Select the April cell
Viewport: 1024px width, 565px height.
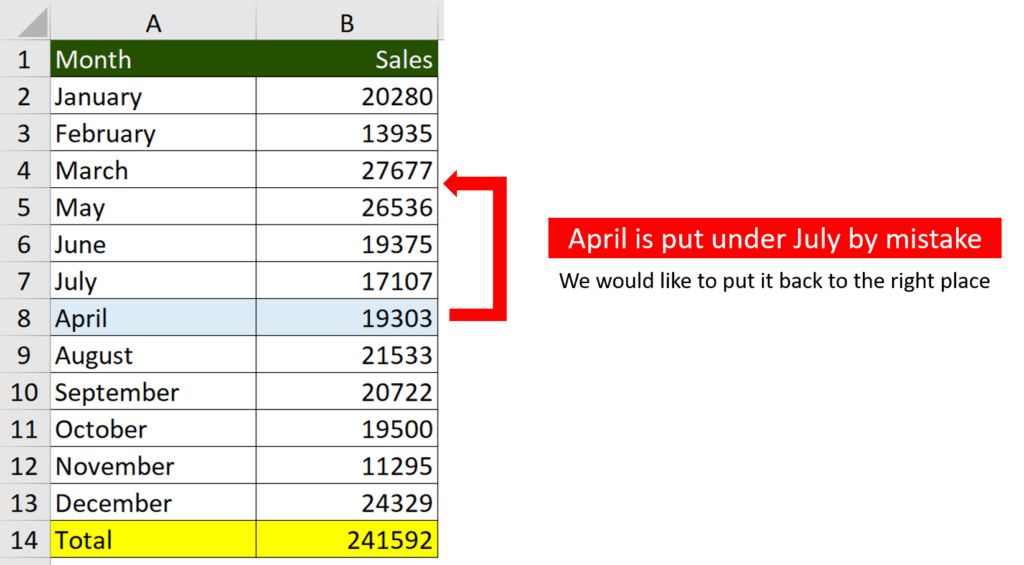153,318
